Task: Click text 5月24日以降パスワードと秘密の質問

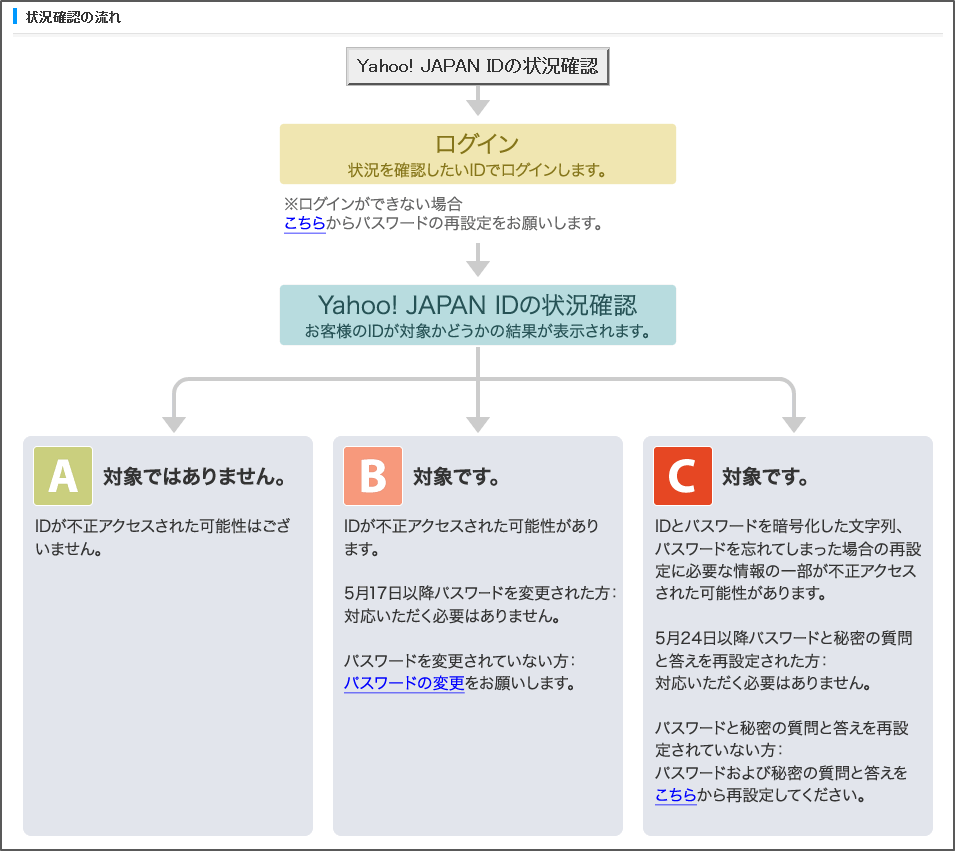Action: coord(783,638)
